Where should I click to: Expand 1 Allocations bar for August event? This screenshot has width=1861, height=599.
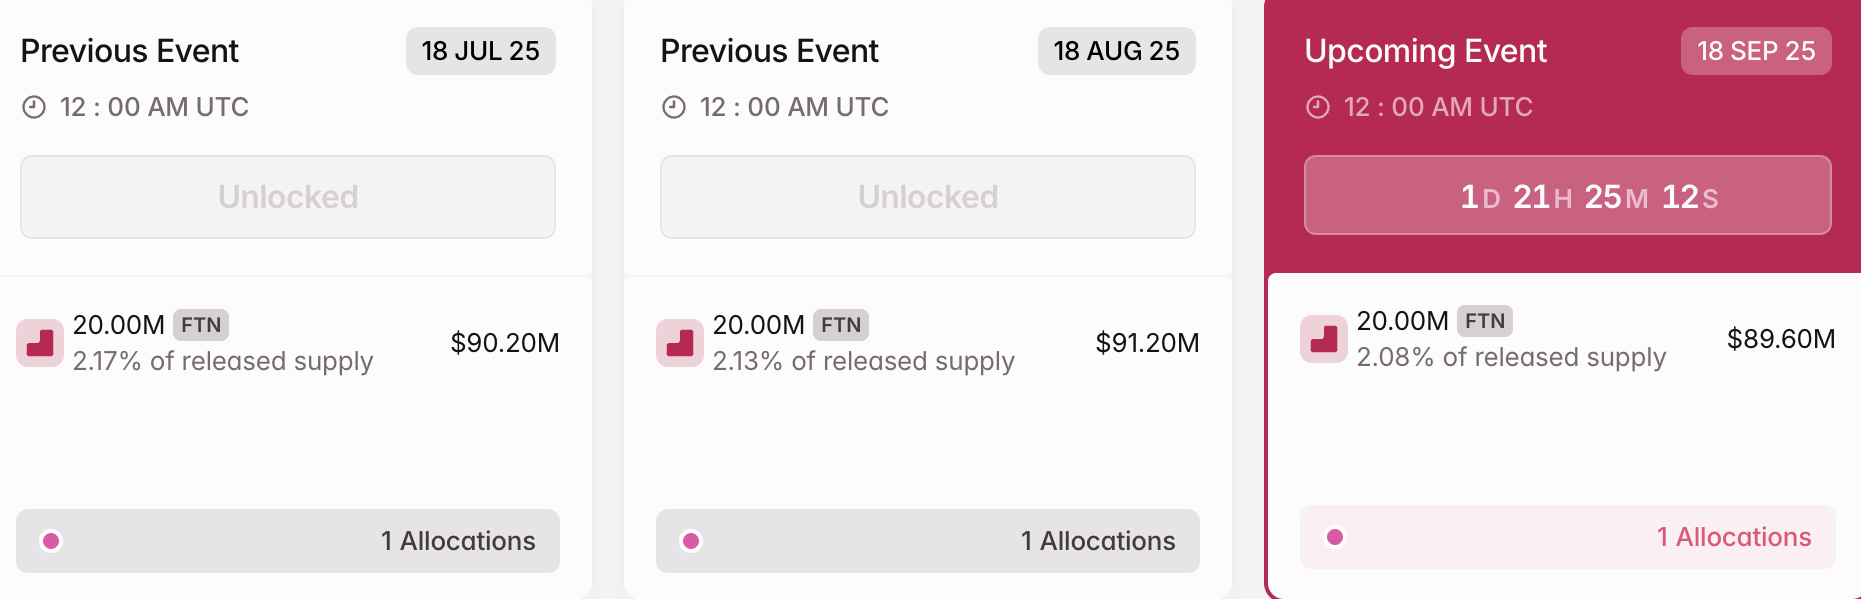(x=928, y=541)
